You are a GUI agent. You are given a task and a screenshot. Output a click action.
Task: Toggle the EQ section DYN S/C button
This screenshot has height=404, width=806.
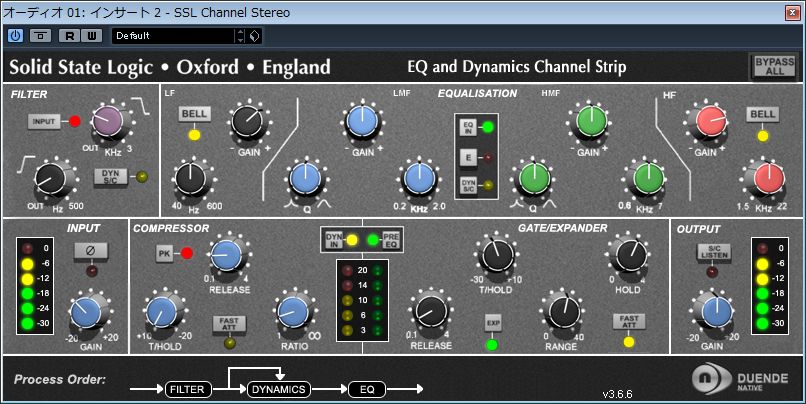click(x=468, y=185)
